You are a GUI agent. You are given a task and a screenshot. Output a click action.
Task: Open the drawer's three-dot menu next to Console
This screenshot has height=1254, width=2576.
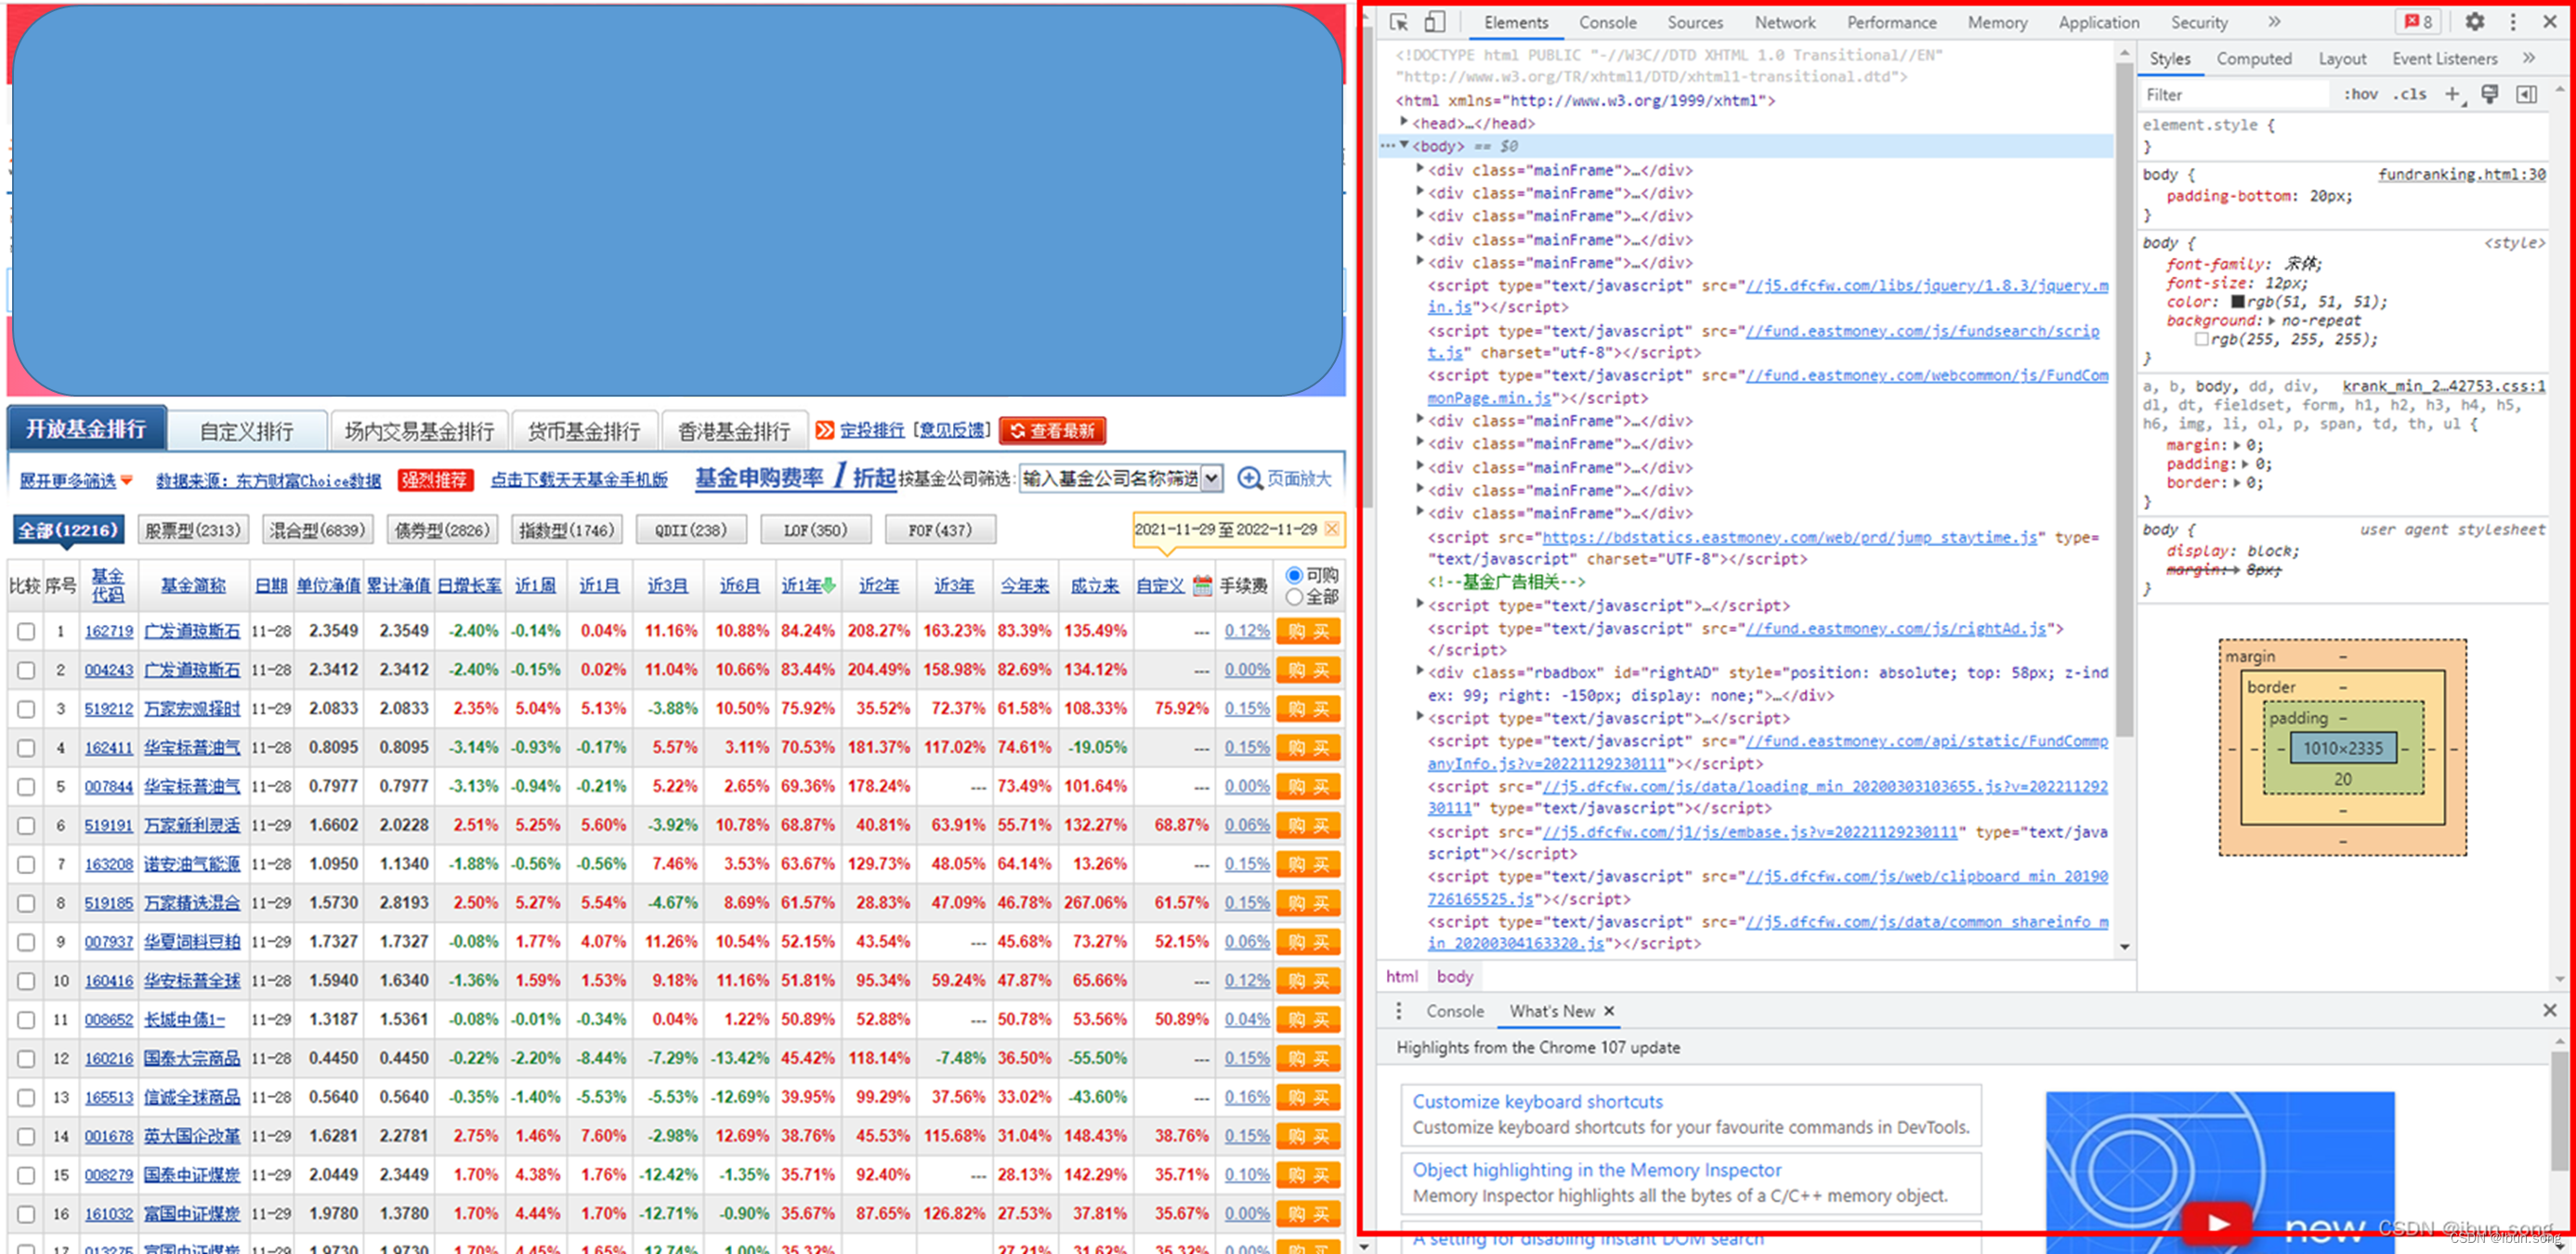click(x=1398, y=1011)
